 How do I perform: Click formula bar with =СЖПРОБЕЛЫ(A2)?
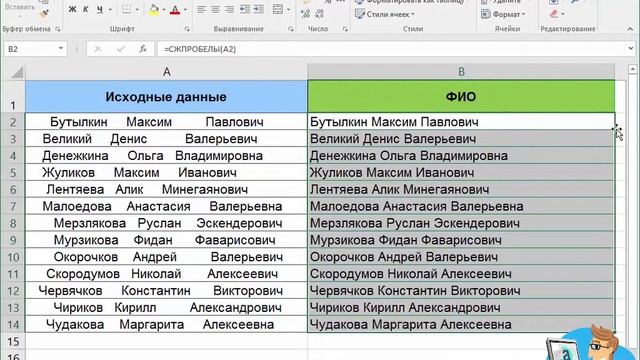point(392,49)
